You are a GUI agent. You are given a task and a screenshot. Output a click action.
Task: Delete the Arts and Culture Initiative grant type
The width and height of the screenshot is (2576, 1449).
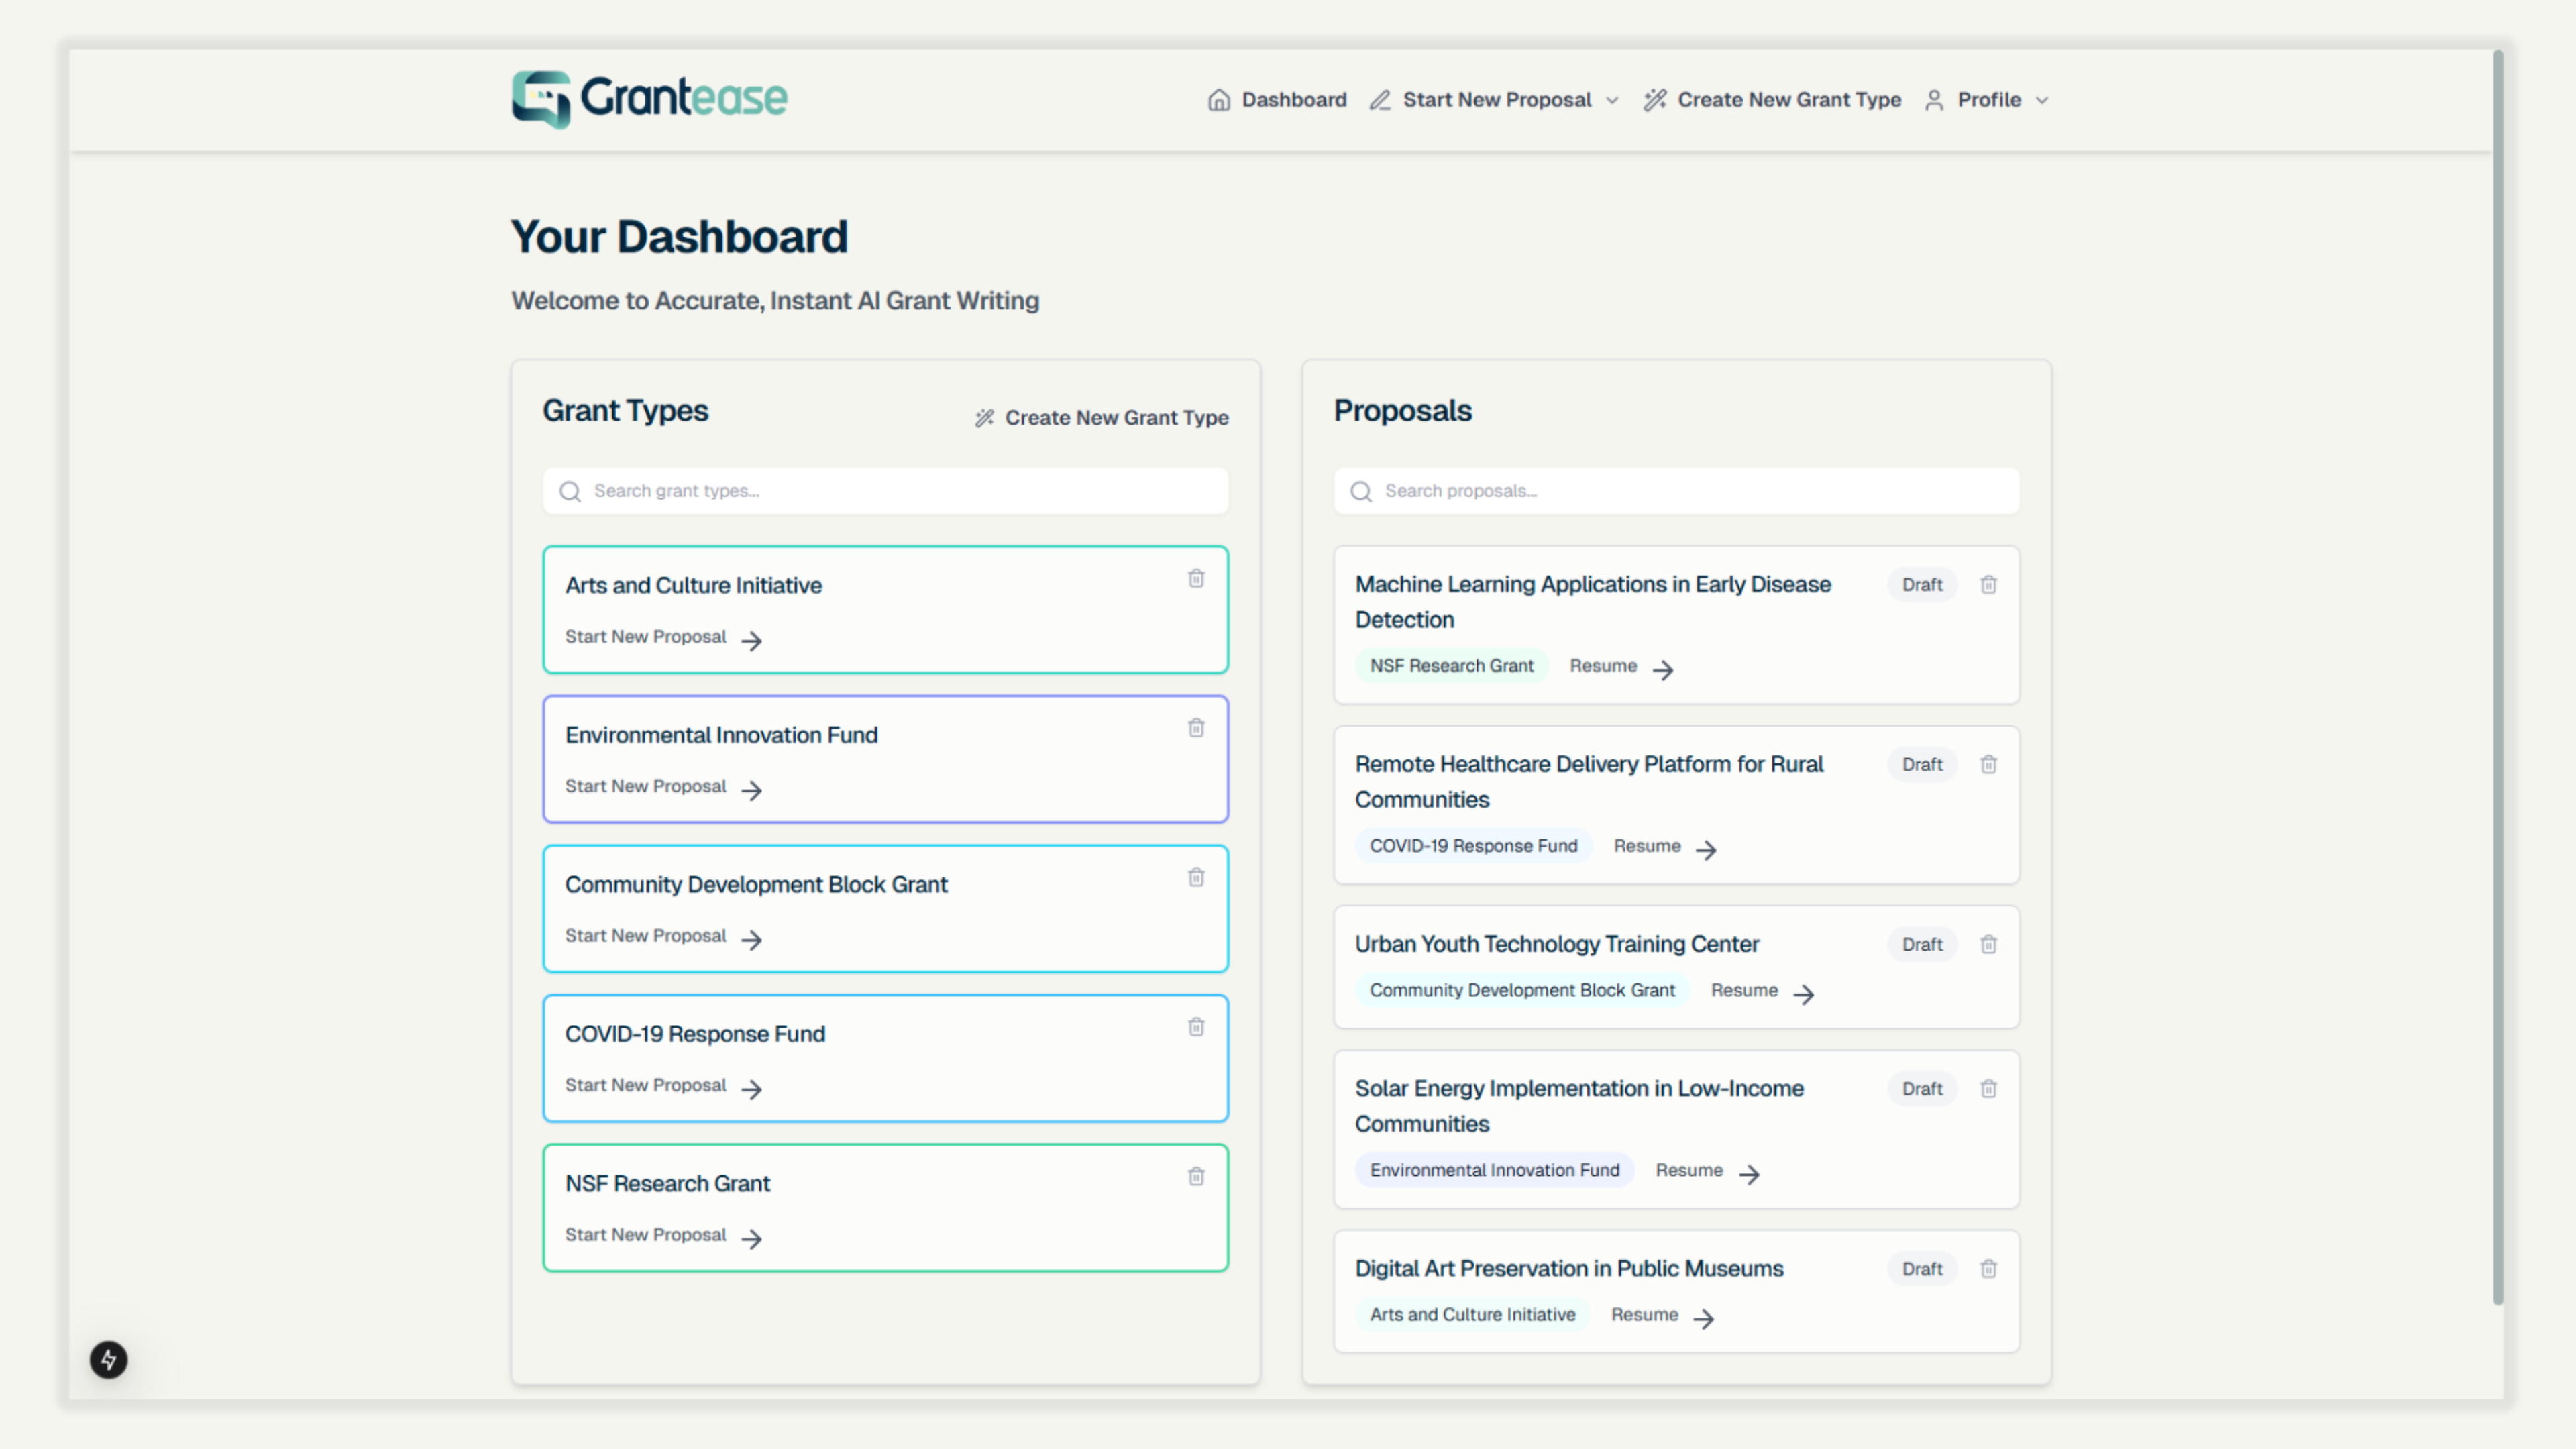point(1196,578)
